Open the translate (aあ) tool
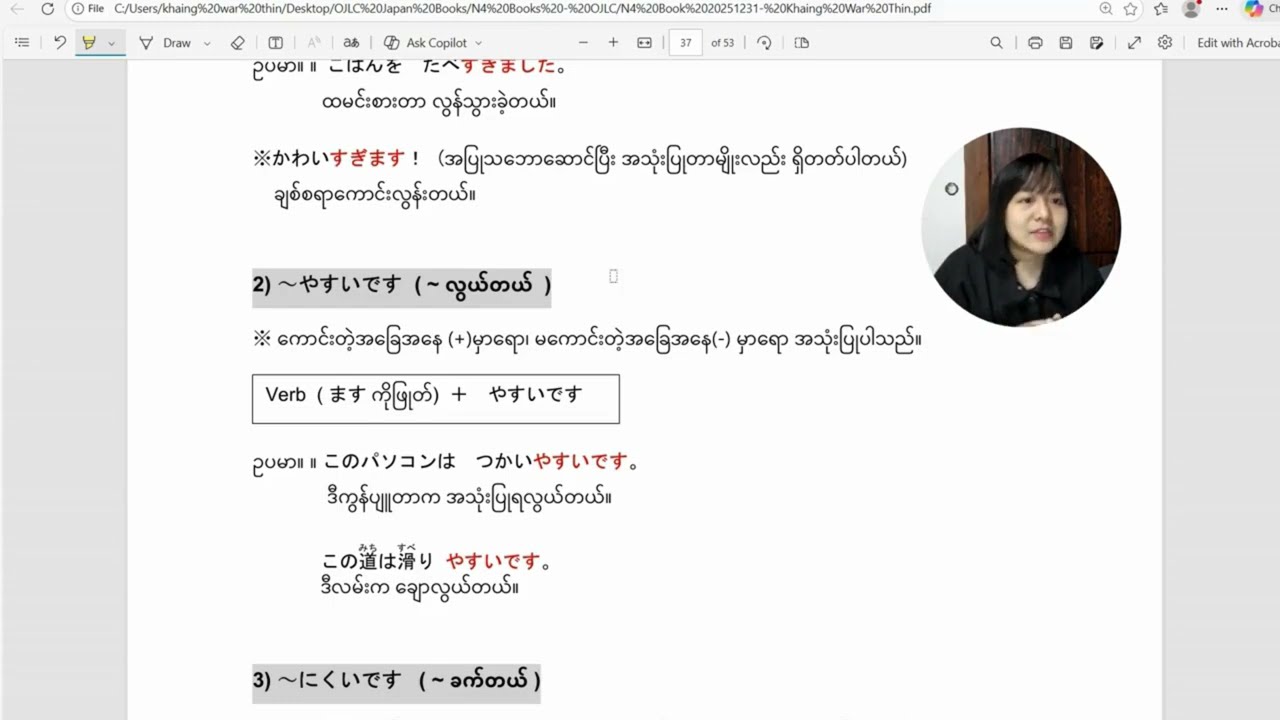Screen dimensions: 1280x720 tap(351, 43)
